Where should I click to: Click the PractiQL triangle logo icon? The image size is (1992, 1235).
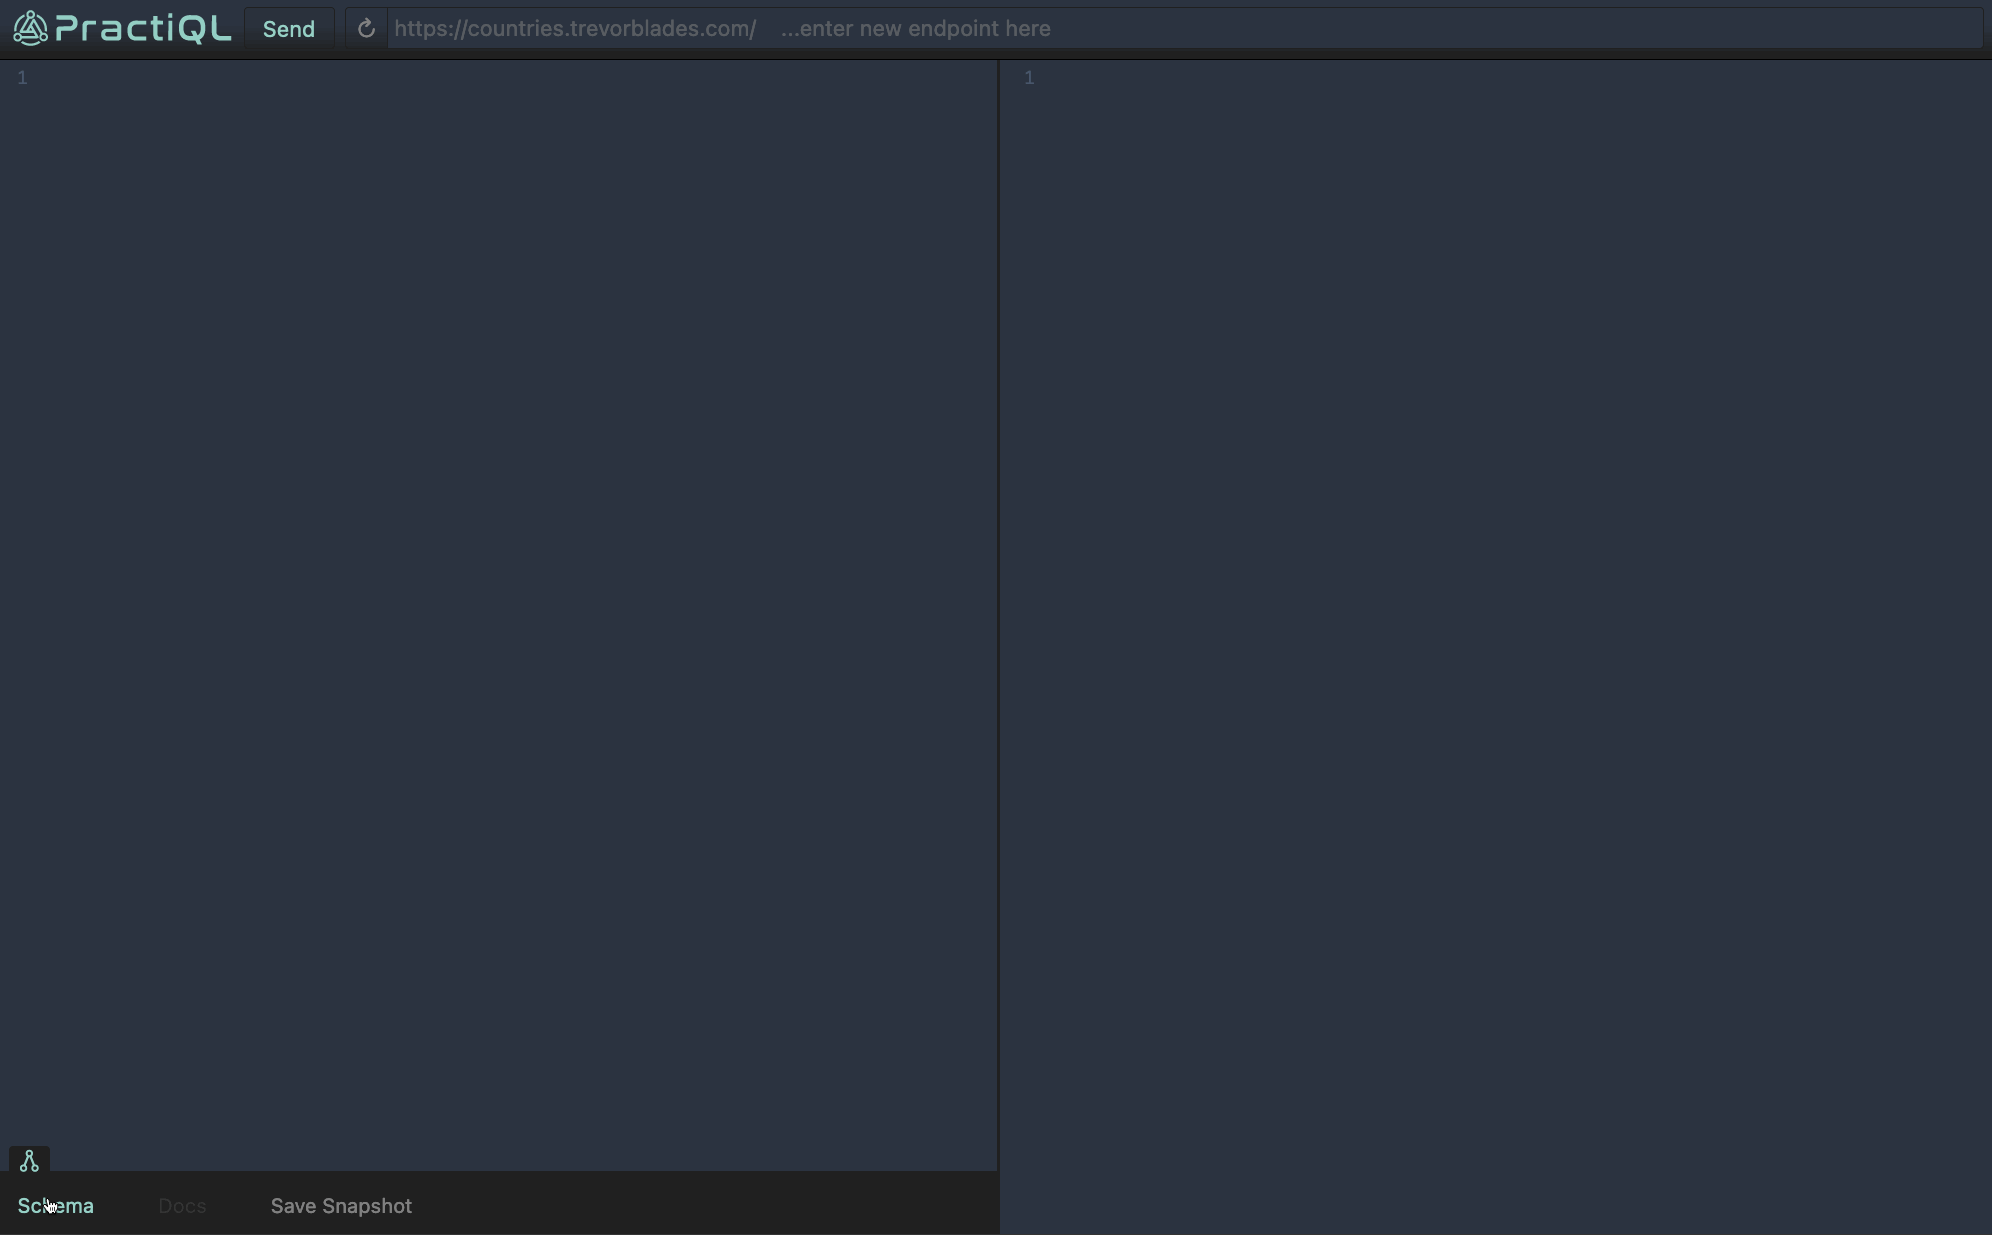point(30,28)
